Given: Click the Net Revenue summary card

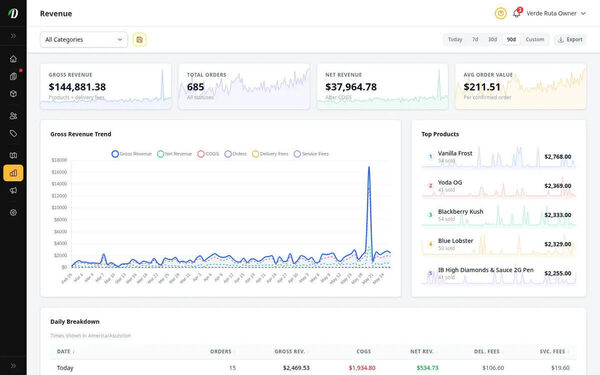Looking at the screenshot, I should tap(383, 86).
